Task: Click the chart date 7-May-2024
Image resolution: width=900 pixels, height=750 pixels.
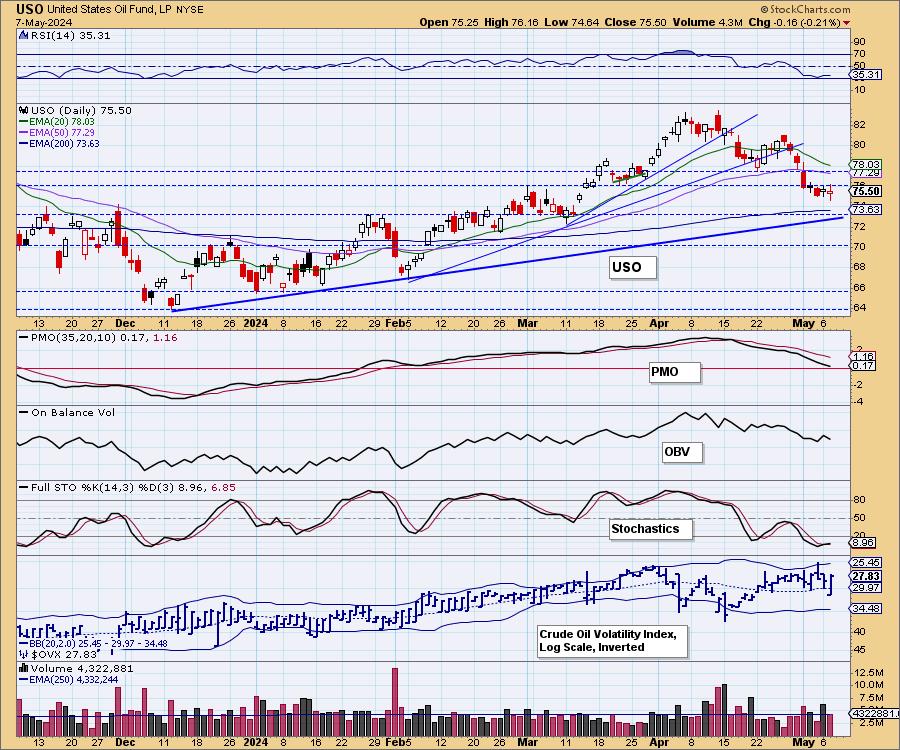Action: click(44, 22)
